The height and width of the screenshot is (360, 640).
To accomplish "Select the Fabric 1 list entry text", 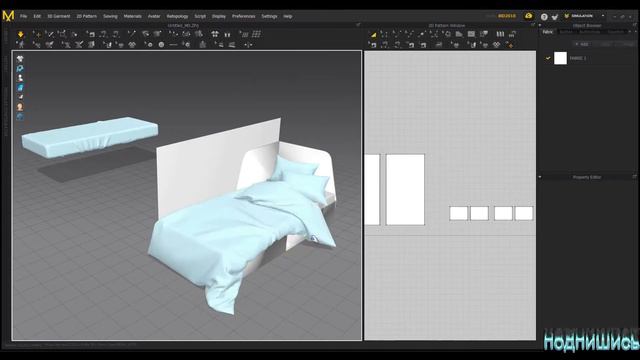I will click(x=578, y=58).
